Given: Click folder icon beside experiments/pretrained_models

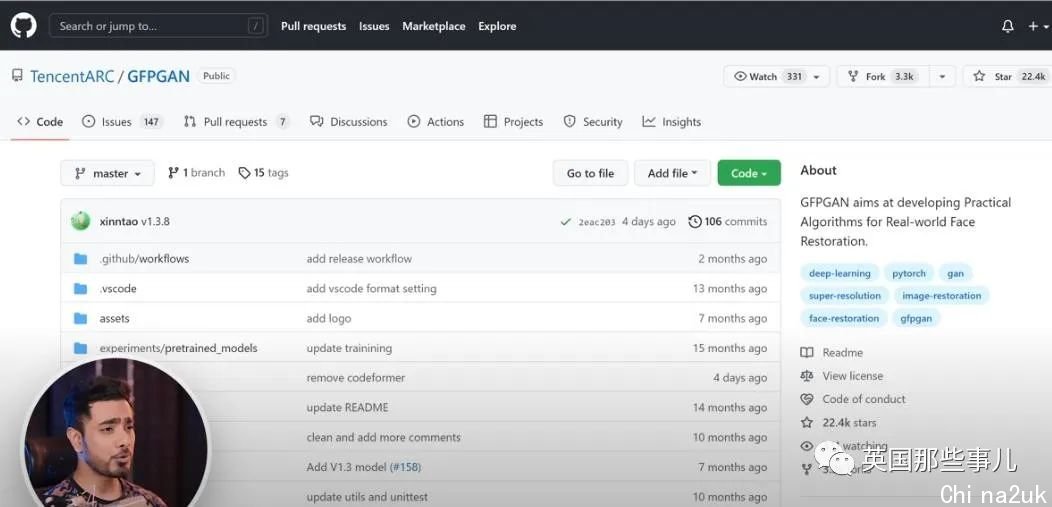Looking at the screenshot, I should [x=81, y=348].
